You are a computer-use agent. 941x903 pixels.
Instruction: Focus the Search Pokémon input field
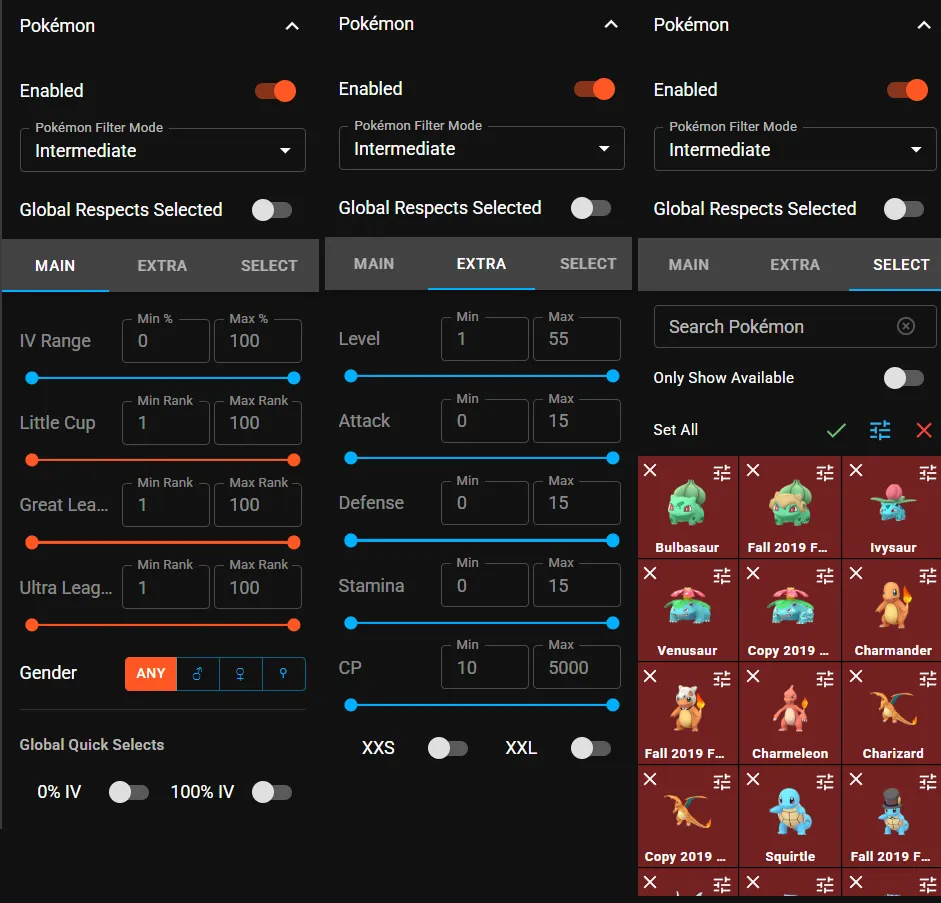(795, 326)
